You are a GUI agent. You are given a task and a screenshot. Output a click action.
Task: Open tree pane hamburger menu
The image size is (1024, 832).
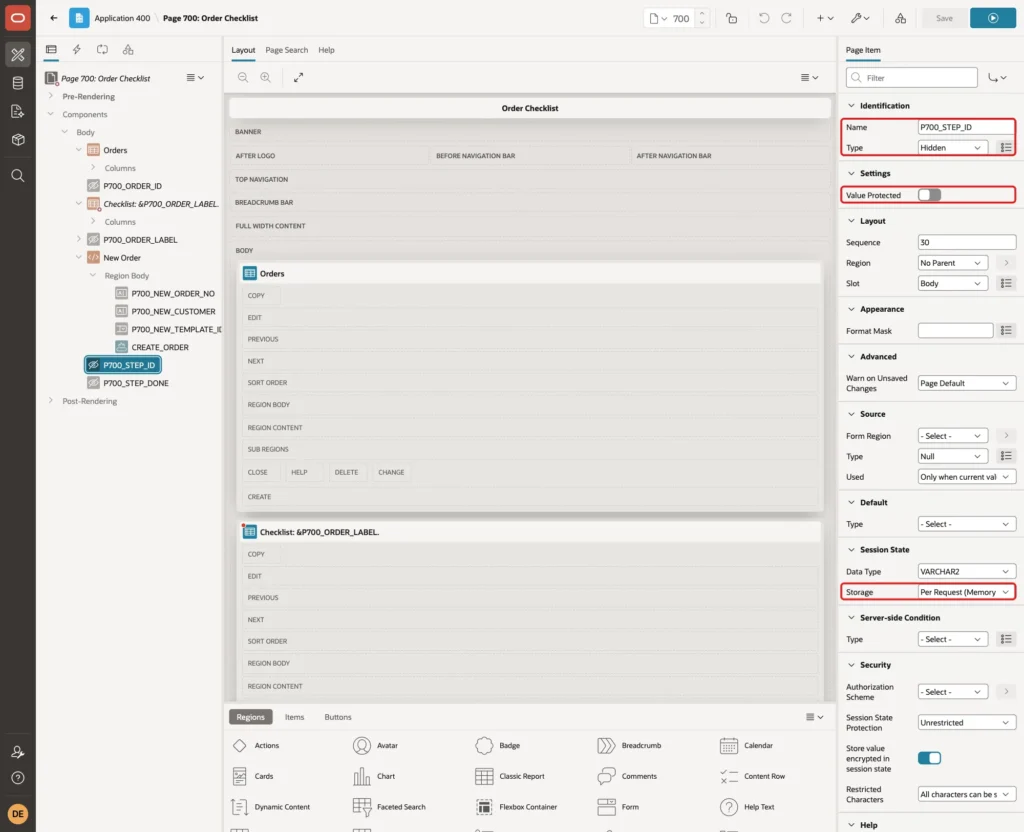[x=195, y=78]
